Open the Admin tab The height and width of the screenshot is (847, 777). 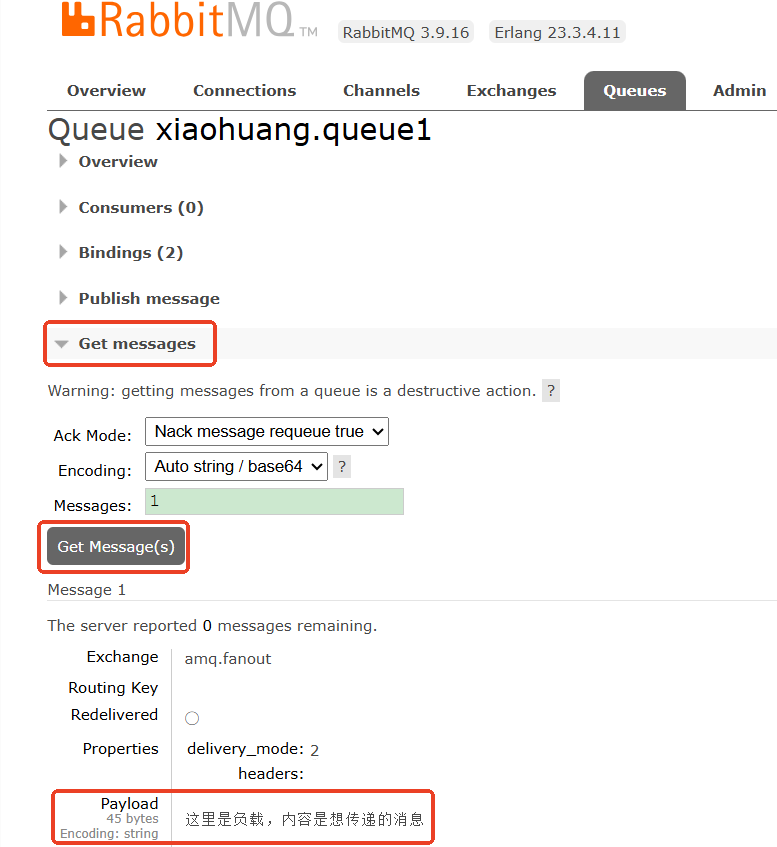739,91
